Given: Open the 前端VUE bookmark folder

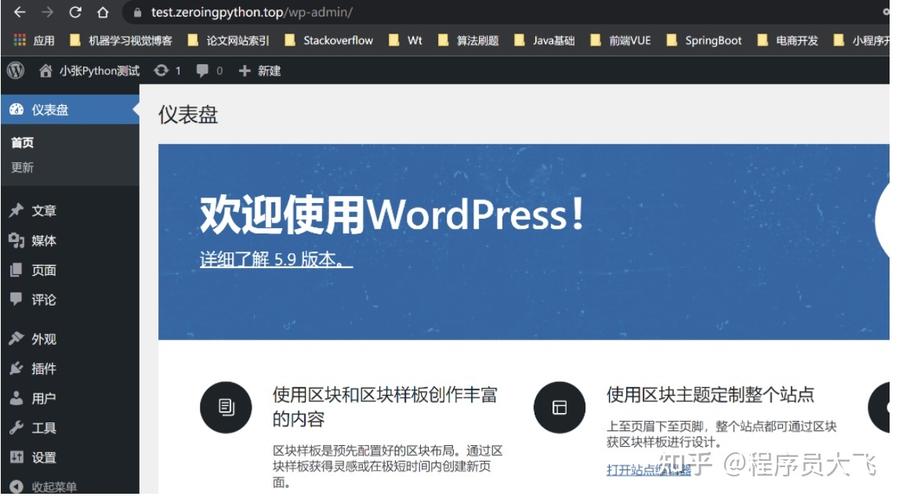Looking at the screenshot, I should [x=620, y=40].
